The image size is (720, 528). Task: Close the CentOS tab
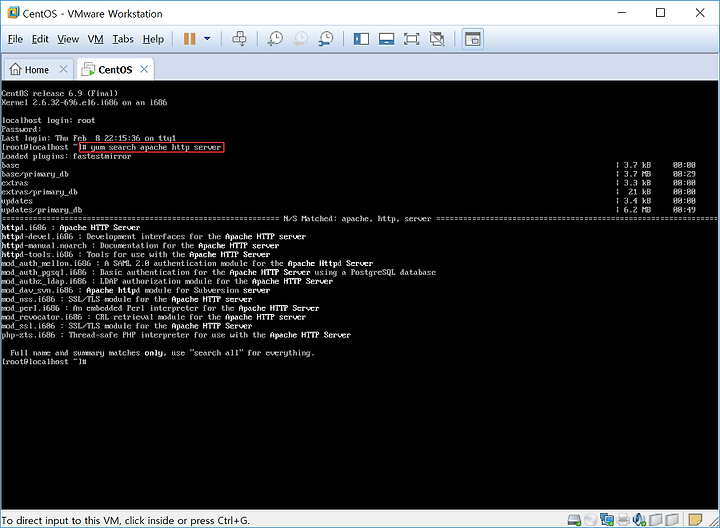pyautogui.click(x=144, y=69)
